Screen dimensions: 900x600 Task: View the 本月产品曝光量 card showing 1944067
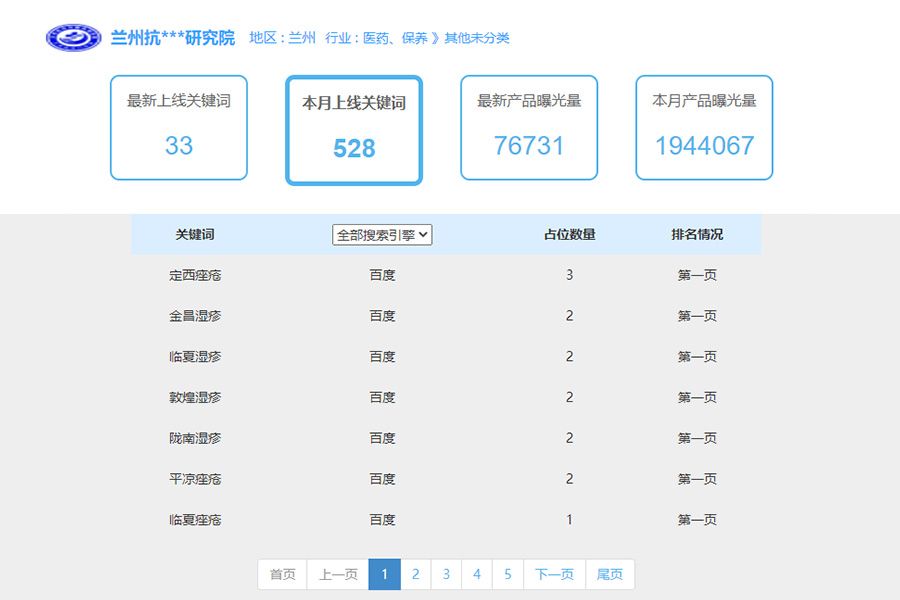coord(703,128)
